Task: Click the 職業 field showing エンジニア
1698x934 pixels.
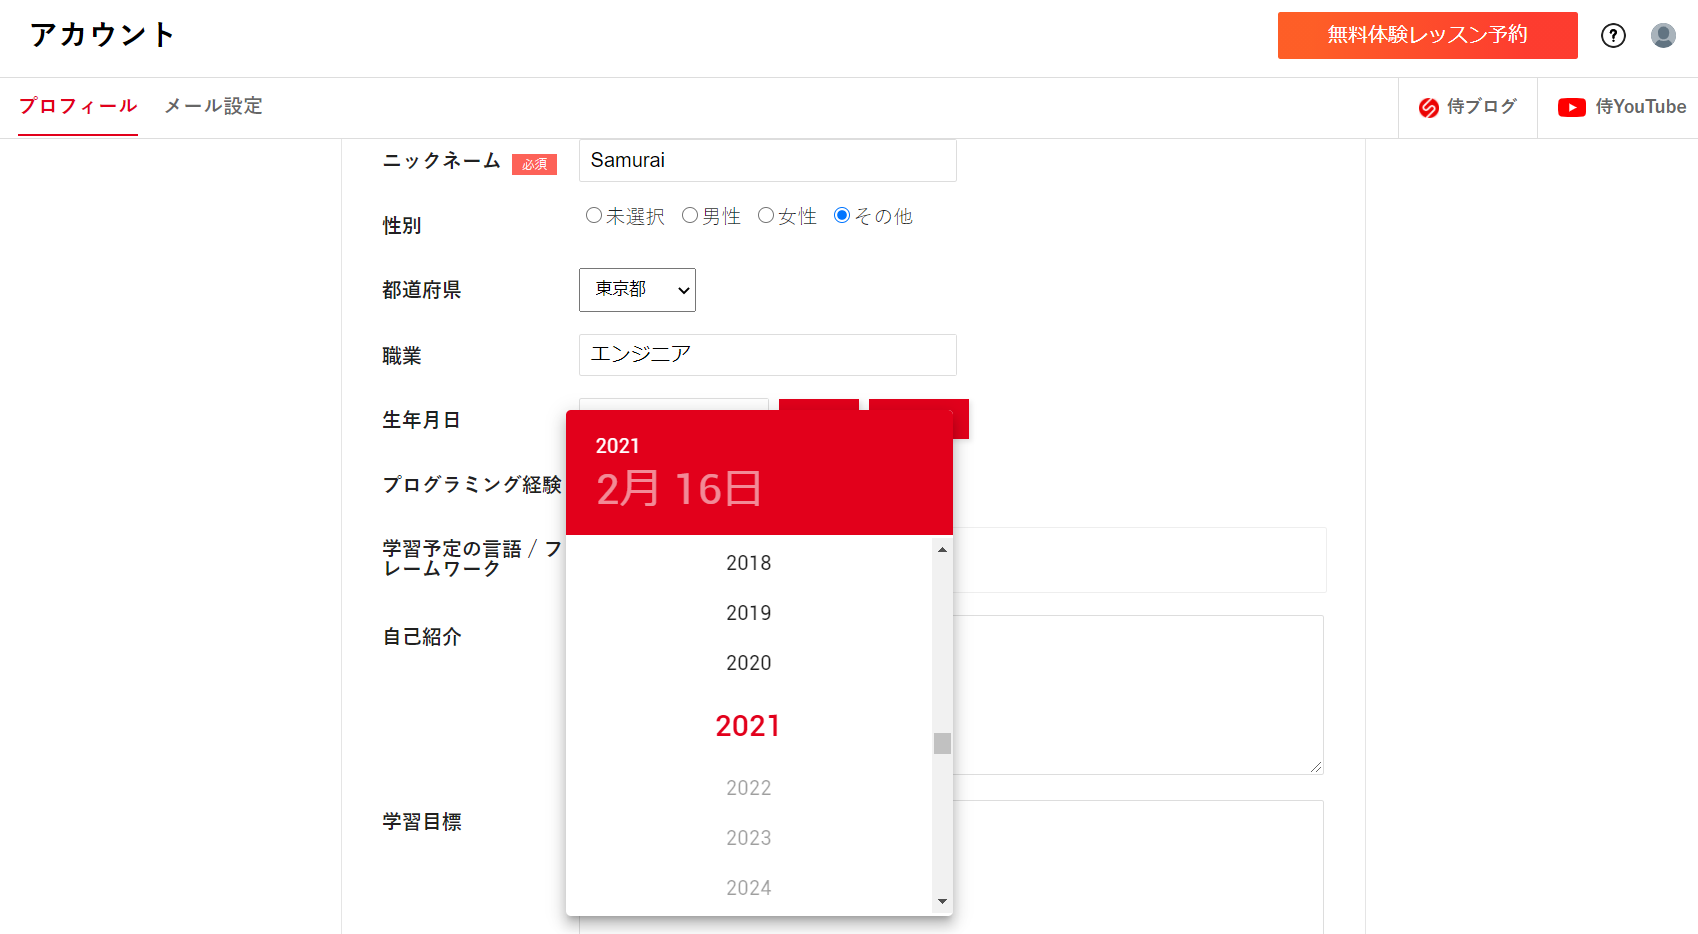Action: 767,355
